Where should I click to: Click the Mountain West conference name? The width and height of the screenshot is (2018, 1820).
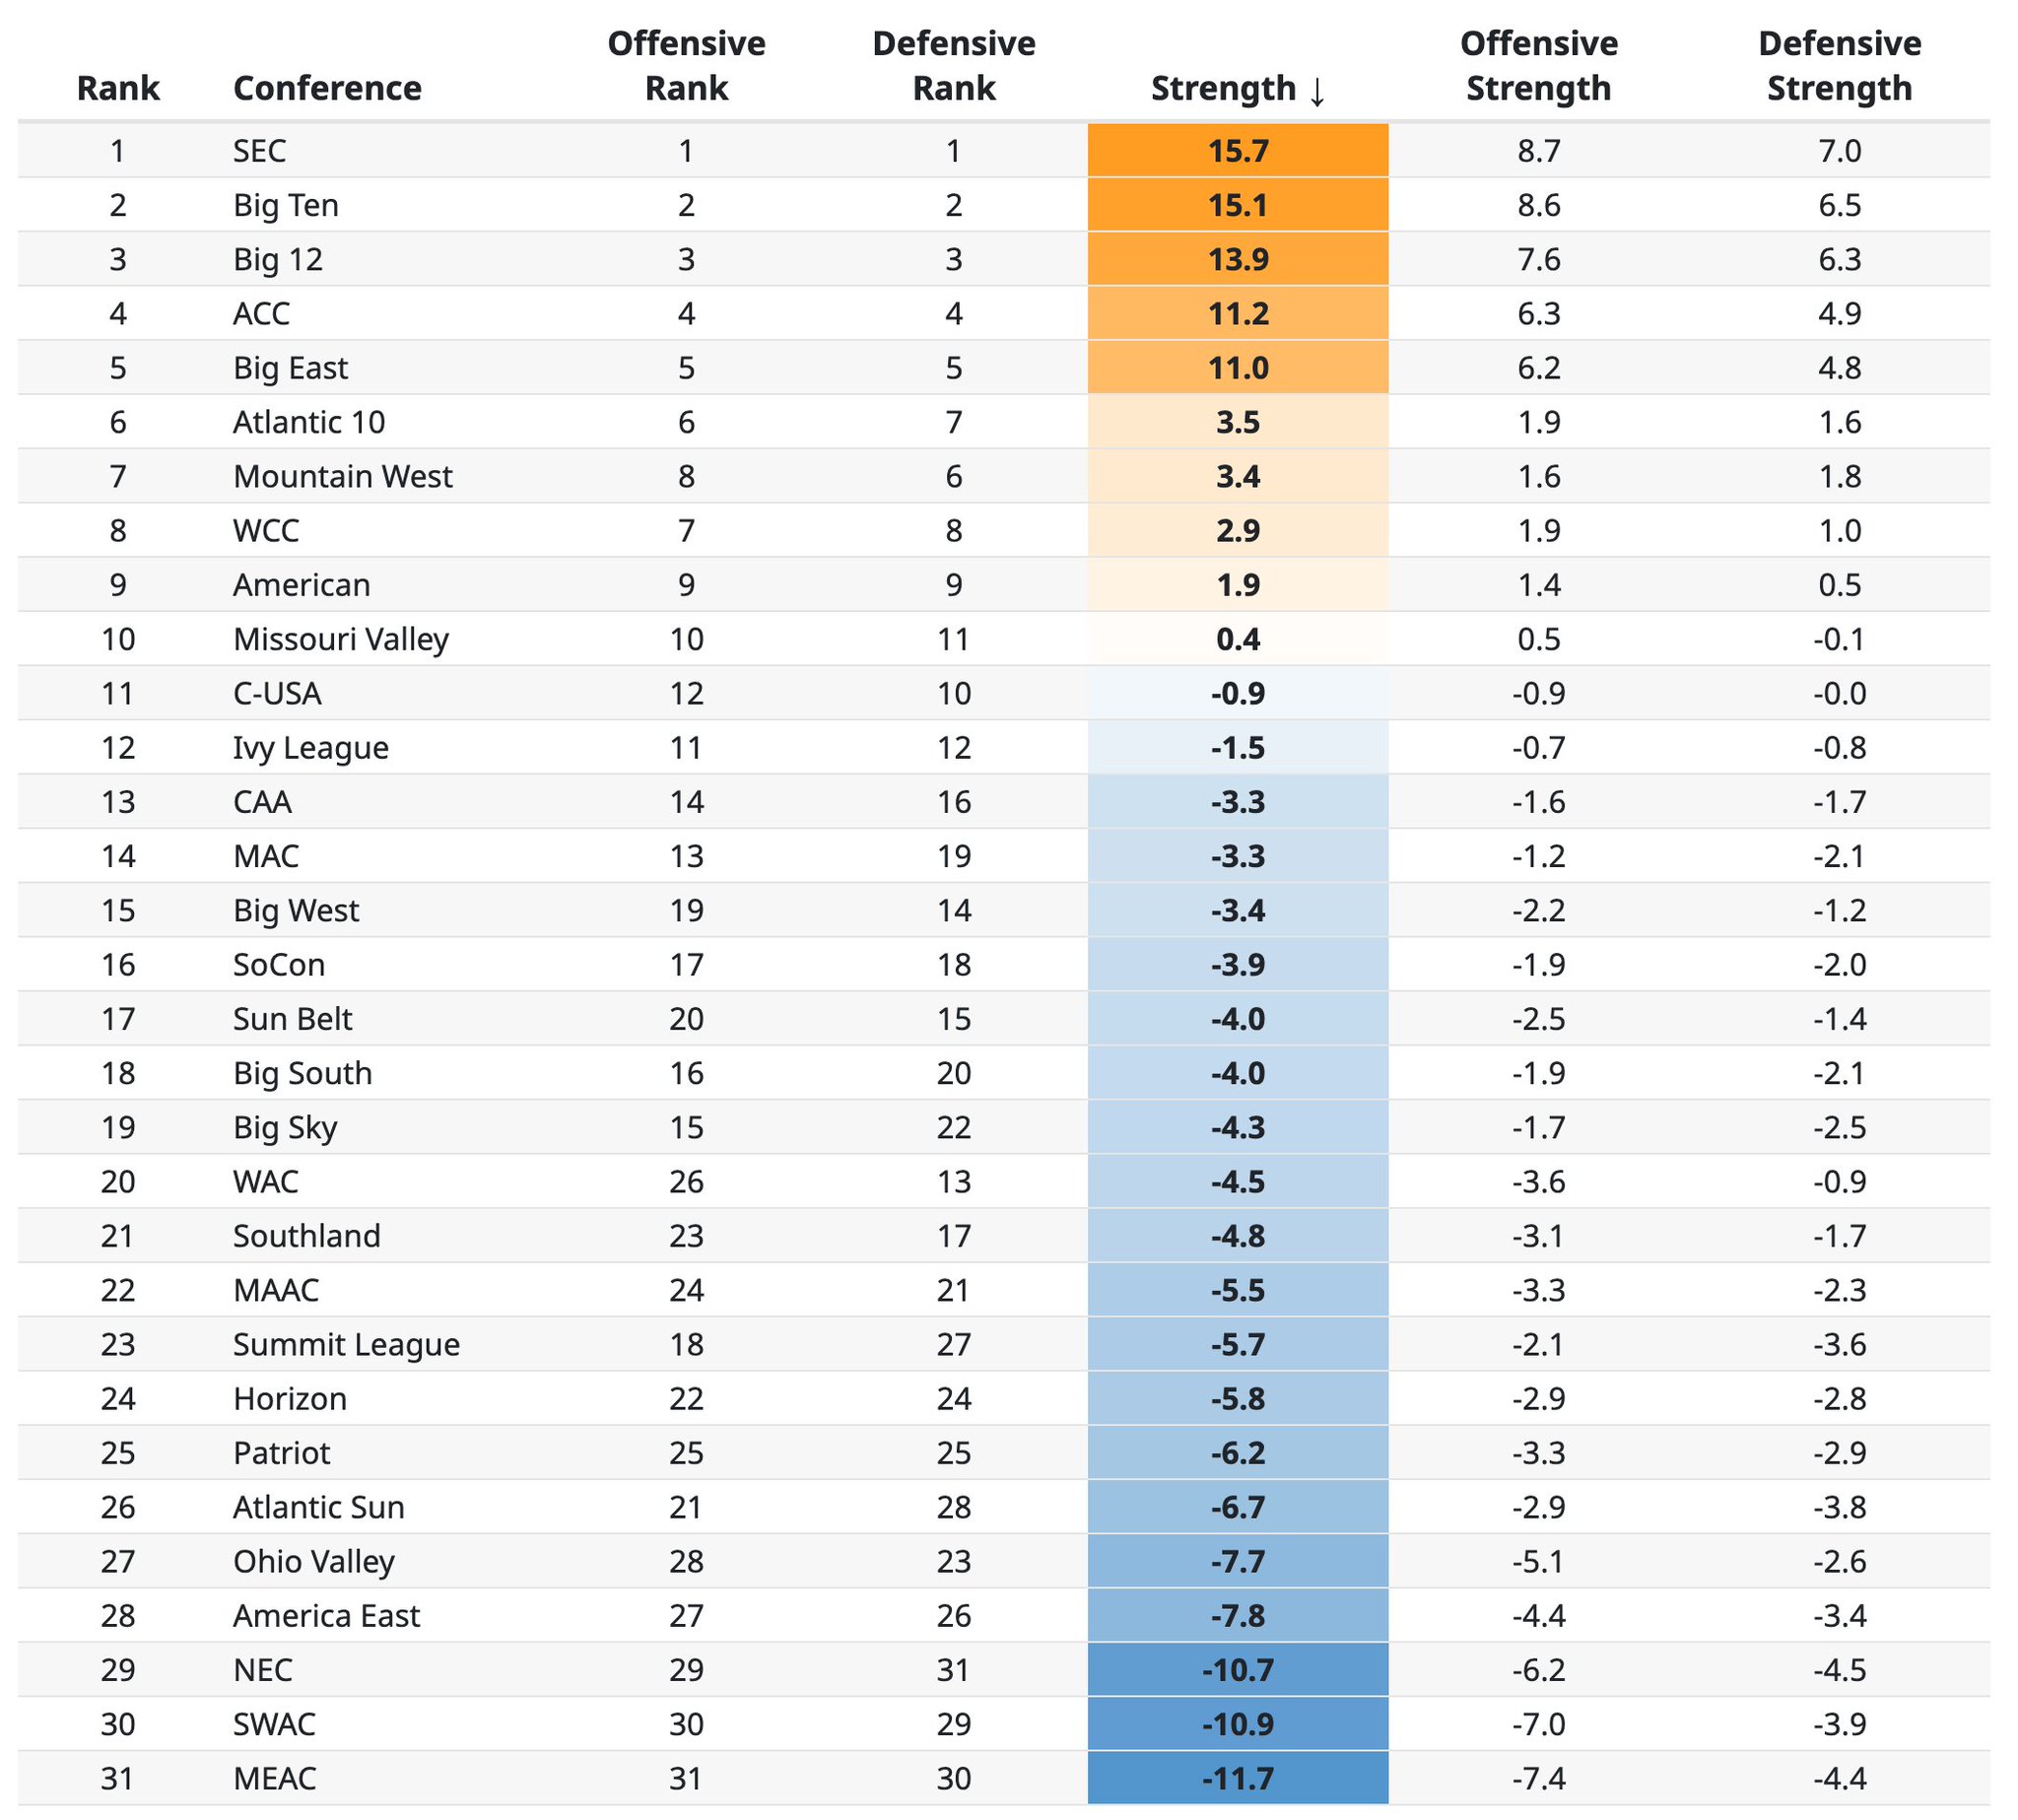click(x=342, y=476)
